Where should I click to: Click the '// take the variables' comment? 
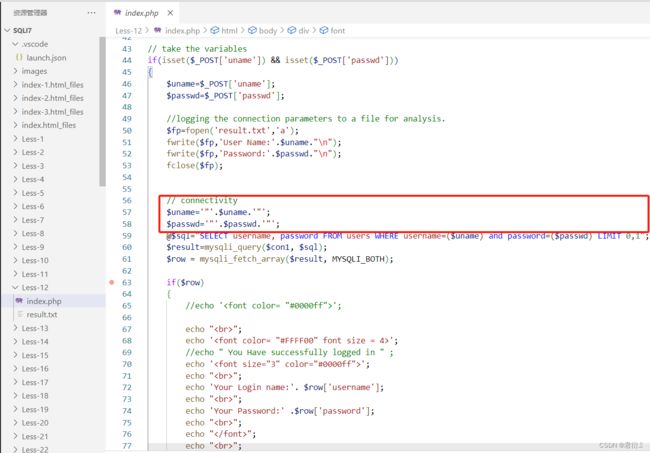coord(197,48)
